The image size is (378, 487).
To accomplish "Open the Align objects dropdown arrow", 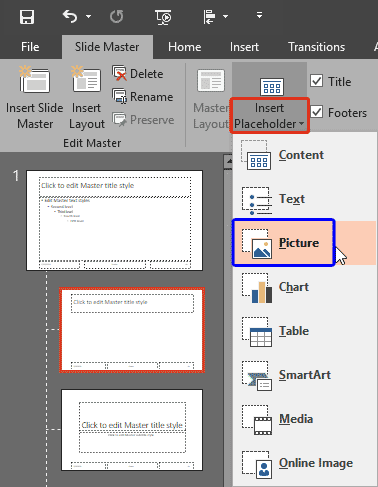I will [x=226, y=16].
